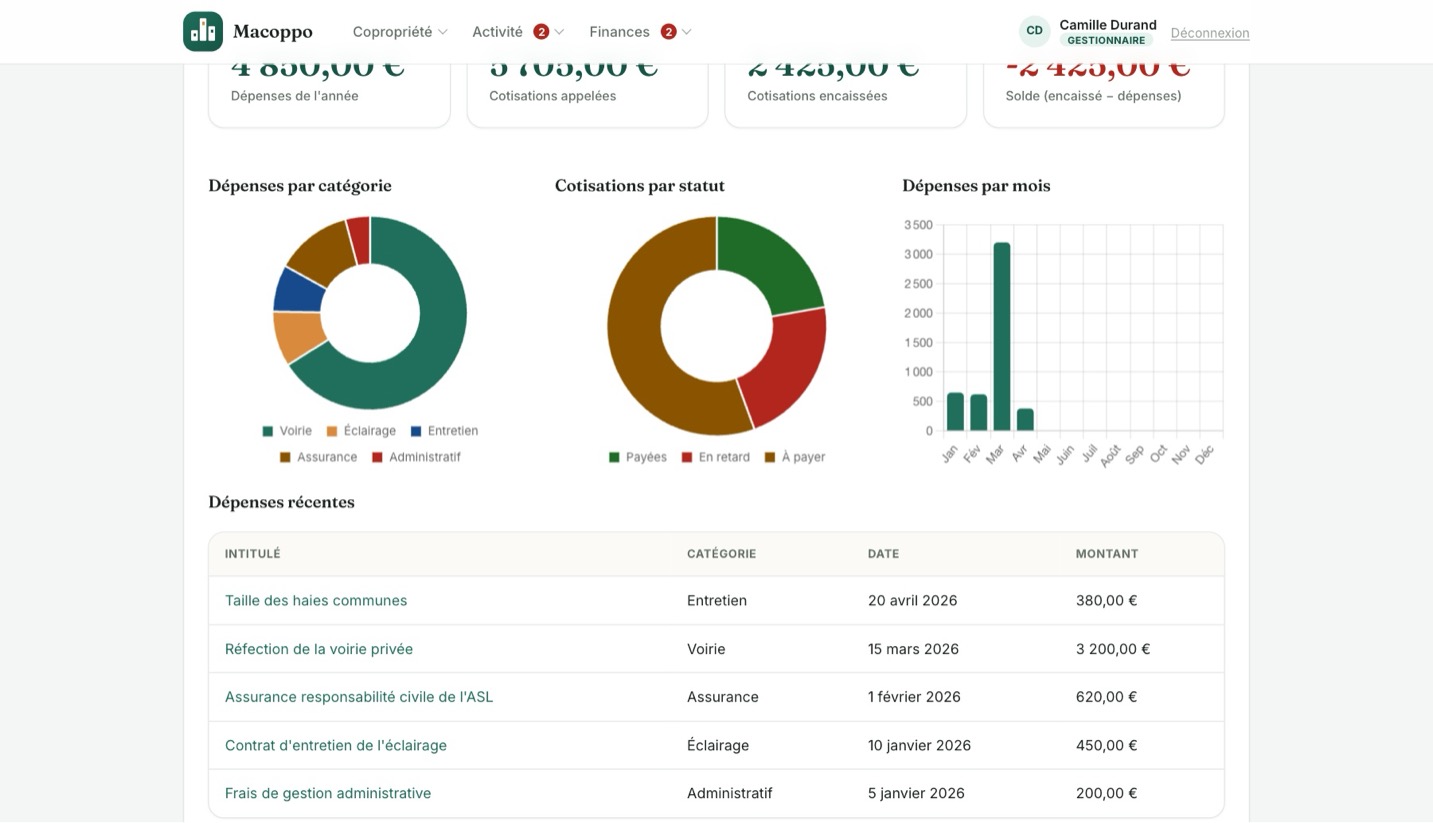Screen dimensions: 1433x823
Task: Click the January bar in monthly expenses
Action: coord(955,411)
